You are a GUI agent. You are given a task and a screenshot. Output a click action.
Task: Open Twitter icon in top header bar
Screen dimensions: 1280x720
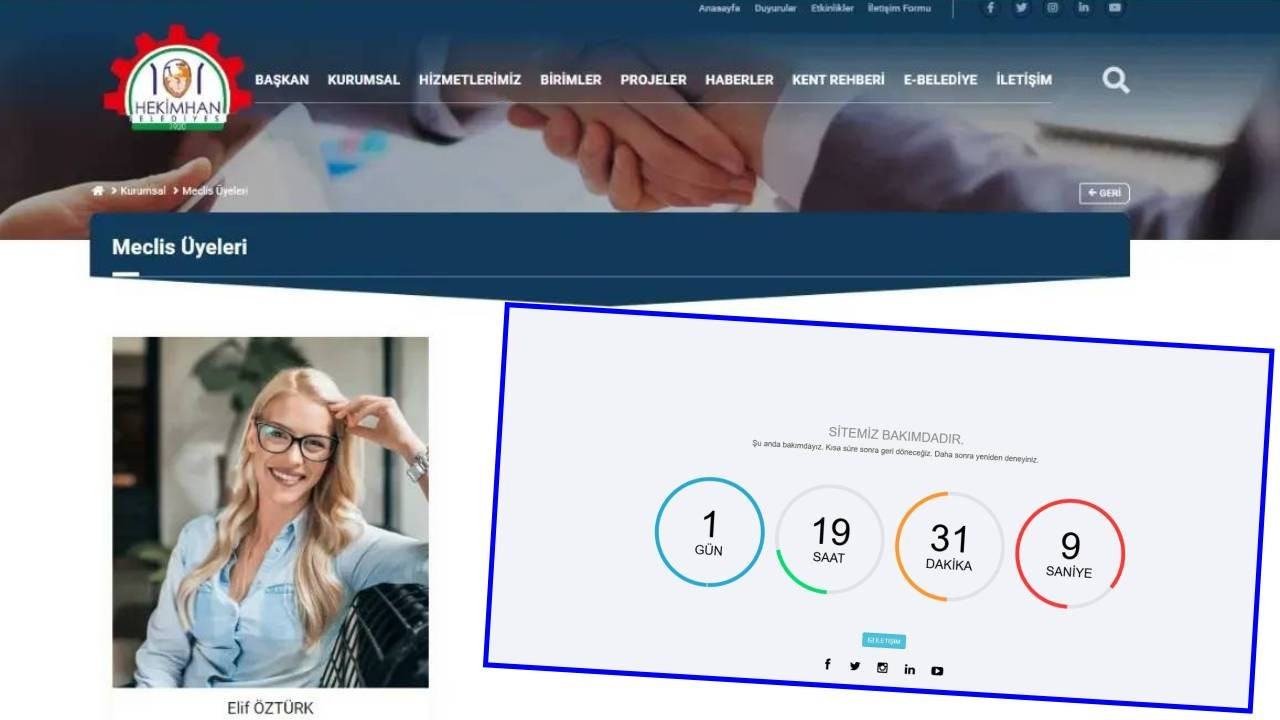[1021, 8]
